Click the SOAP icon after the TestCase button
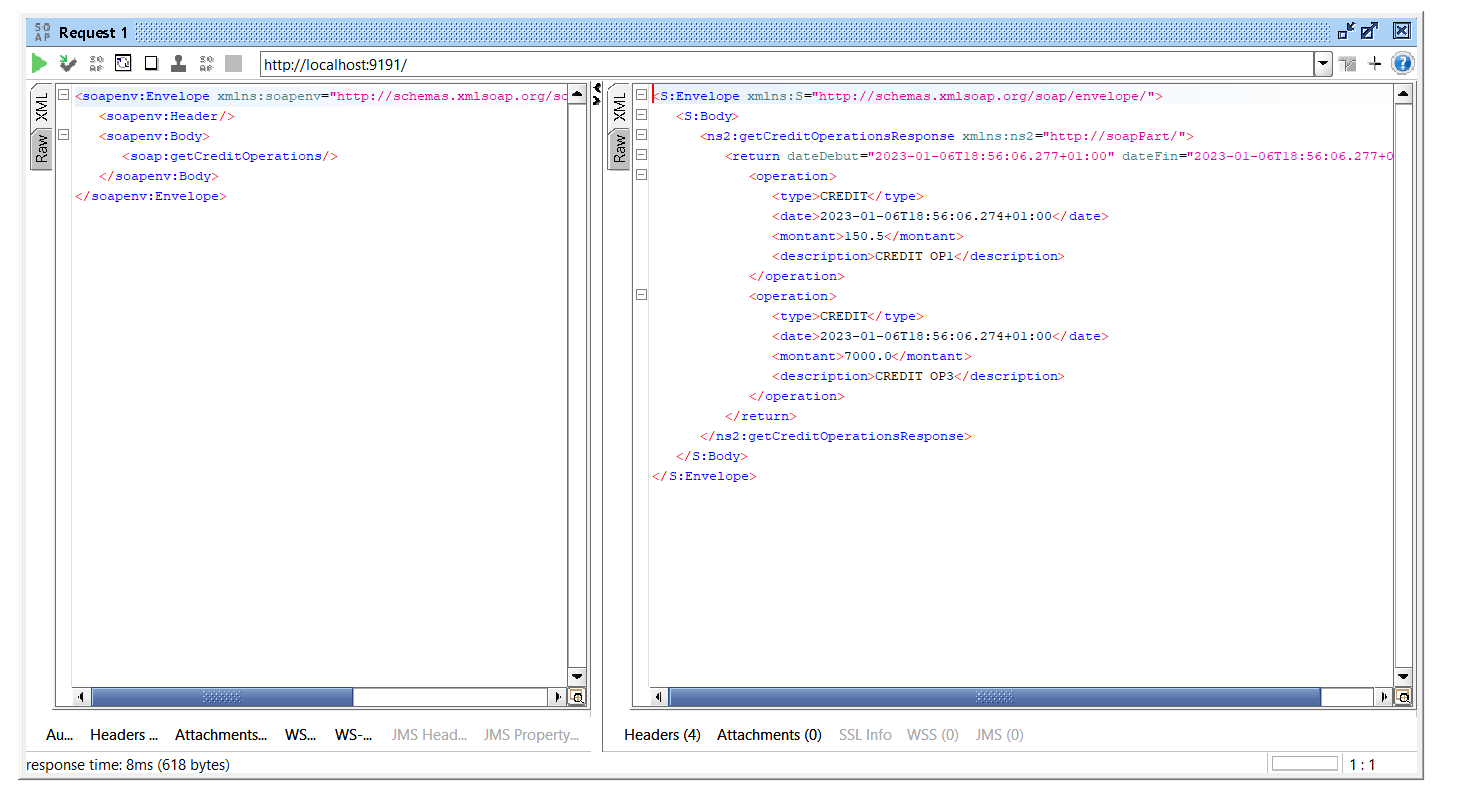Screen dimensions: 1471x802 tap(96, 64)
